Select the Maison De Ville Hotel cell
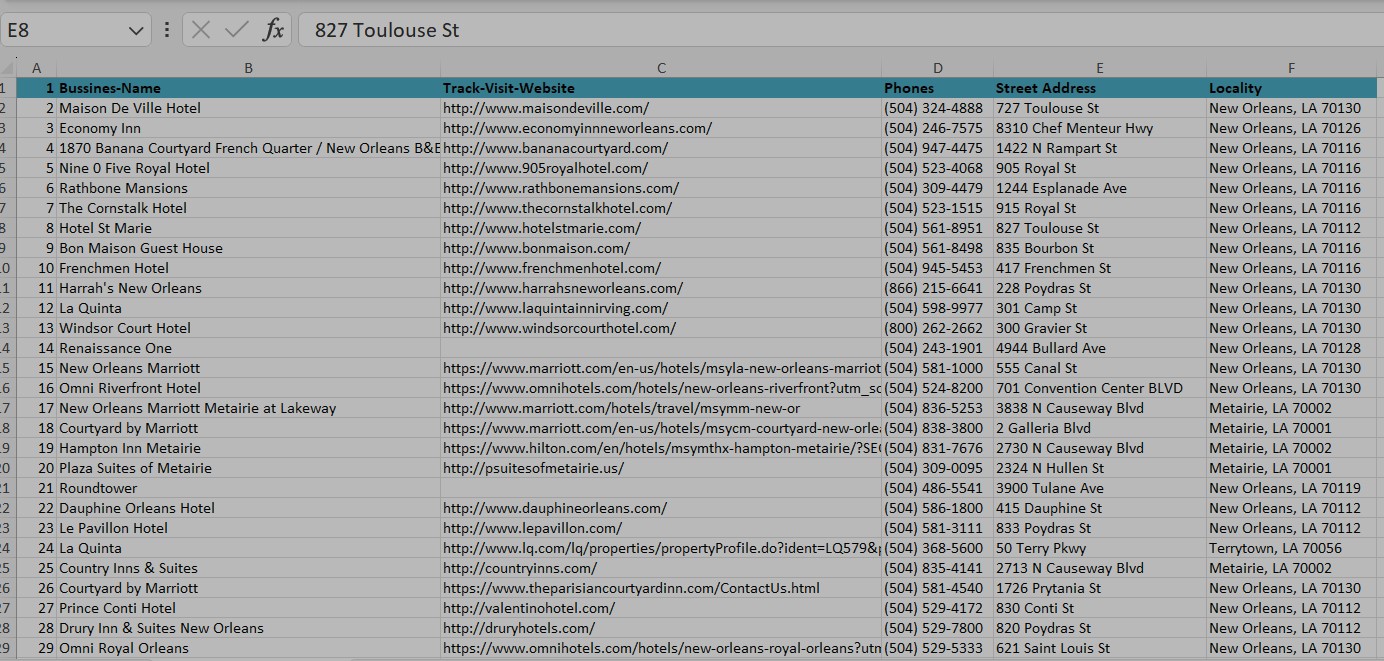Screen dimensions: 1384x661 pyautogui.click(x=249, y=108)
